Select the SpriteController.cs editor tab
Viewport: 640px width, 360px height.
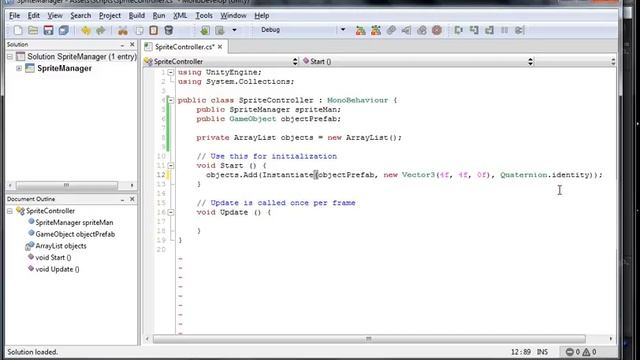click(184, 47)
